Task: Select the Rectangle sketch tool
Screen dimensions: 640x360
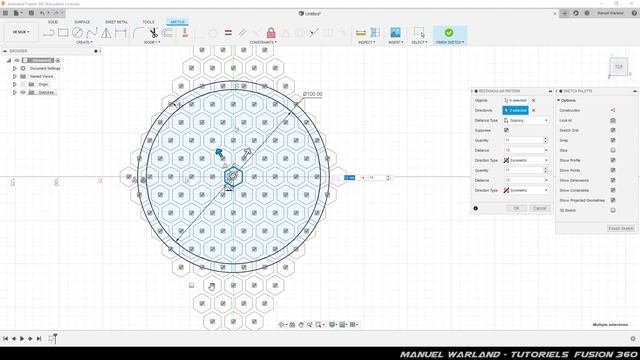Action: tap(63, 33)
